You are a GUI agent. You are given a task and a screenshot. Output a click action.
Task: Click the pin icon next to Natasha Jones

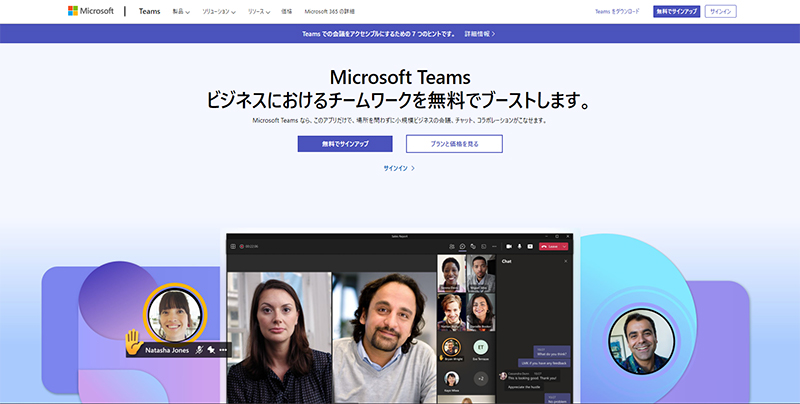click(x=211, y=350)
